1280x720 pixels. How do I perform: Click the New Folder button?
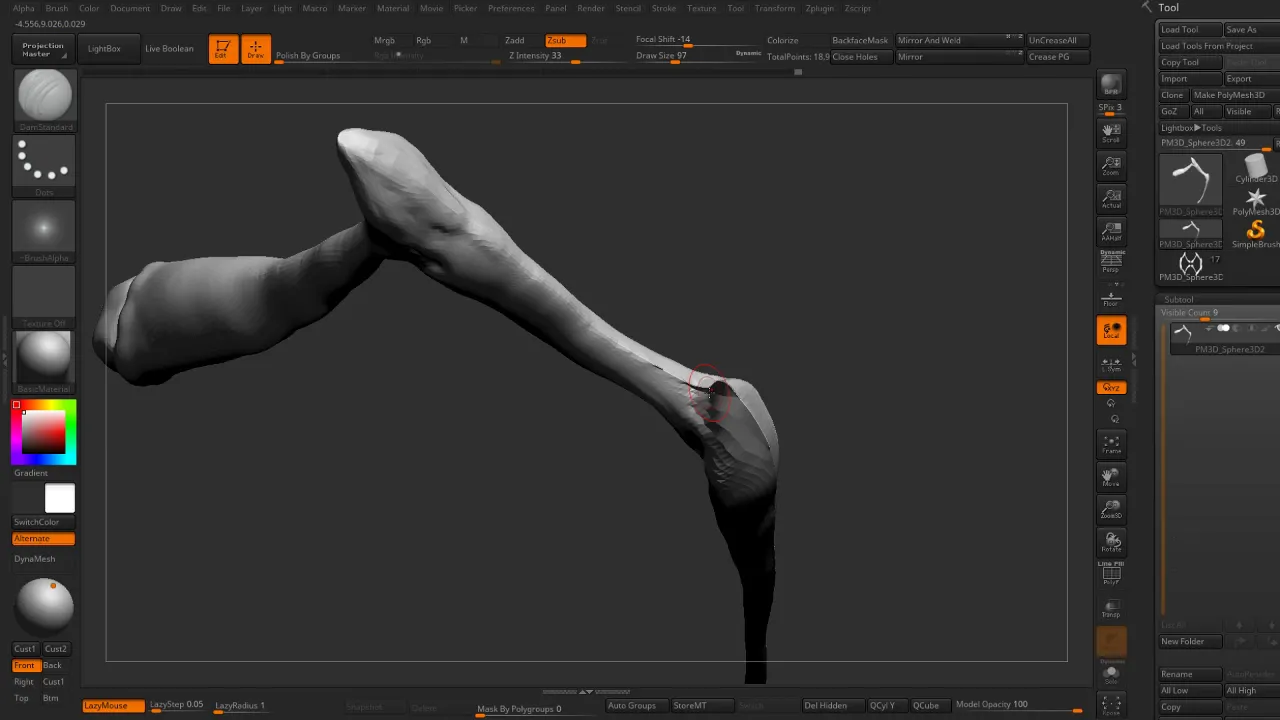(1190, 642)
